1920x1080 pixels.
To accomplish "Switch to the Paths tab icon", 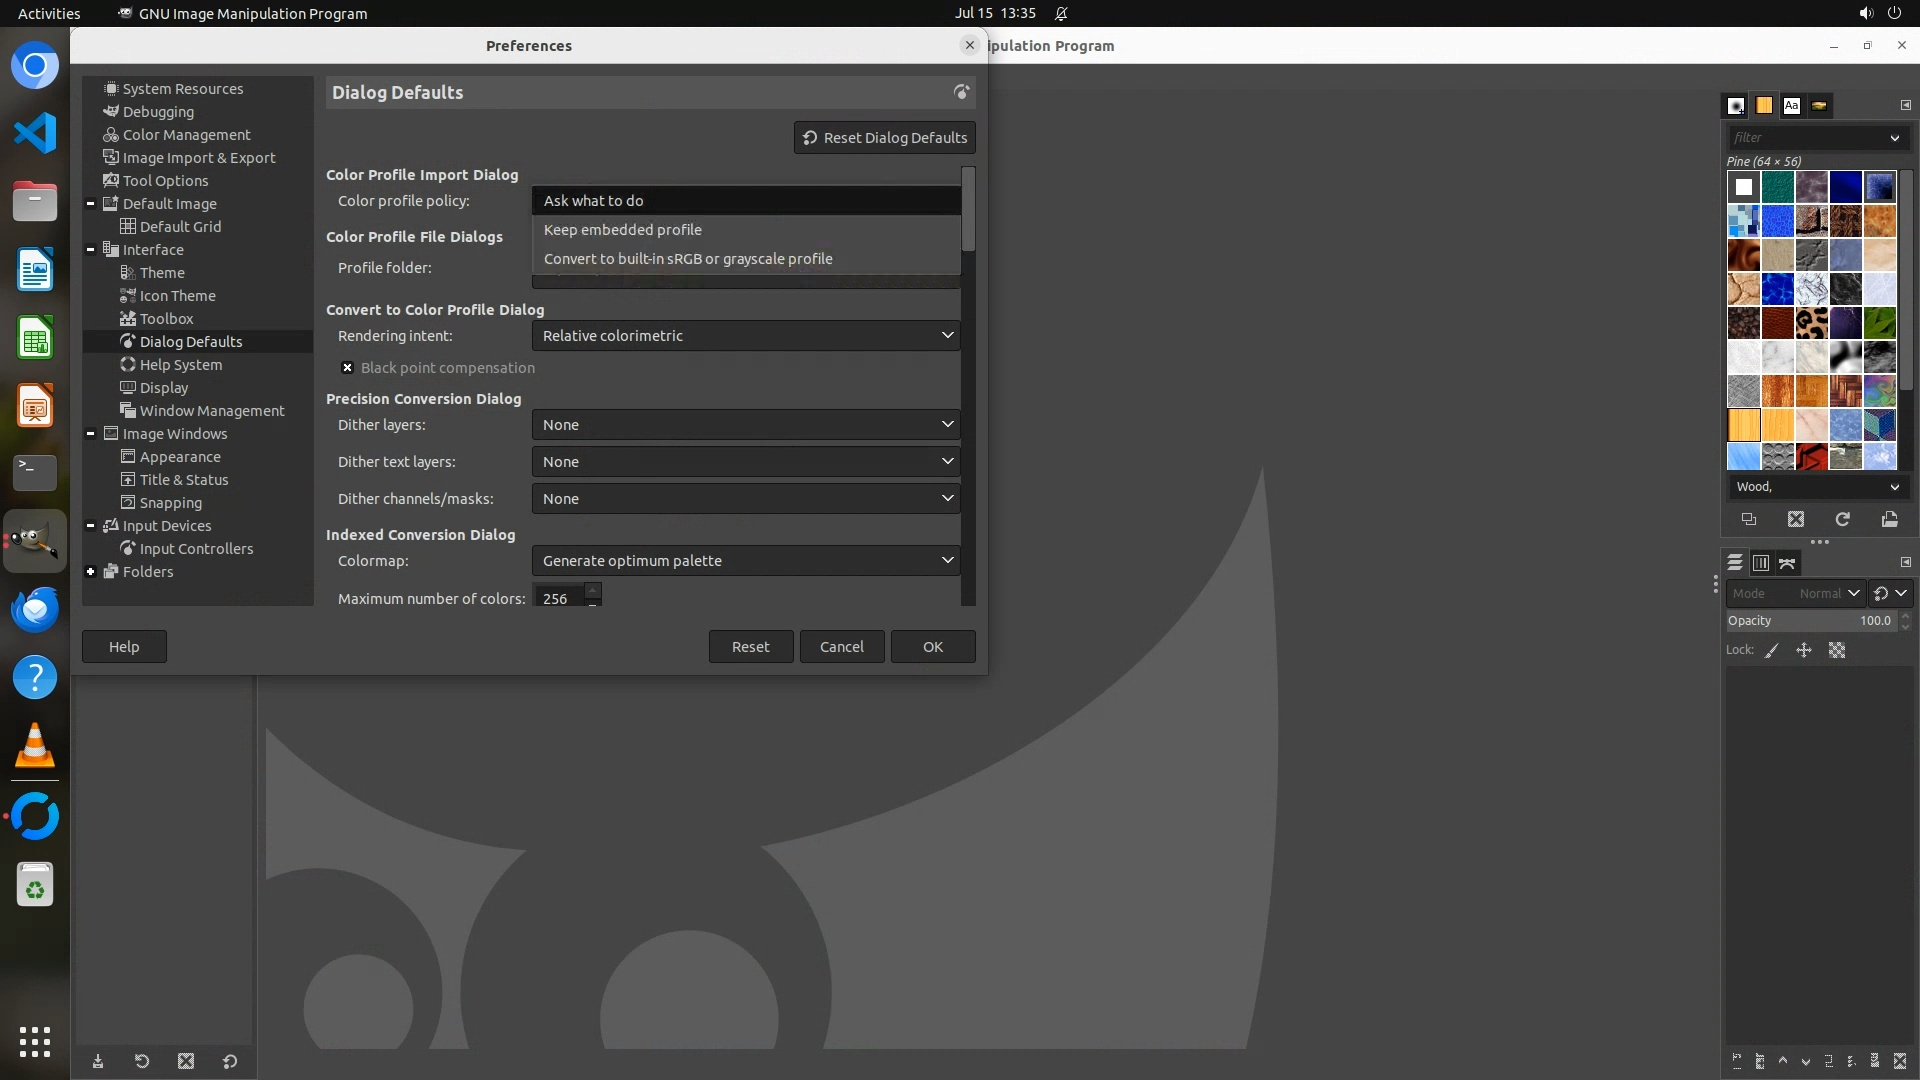I will click(x=1787, y=563).
